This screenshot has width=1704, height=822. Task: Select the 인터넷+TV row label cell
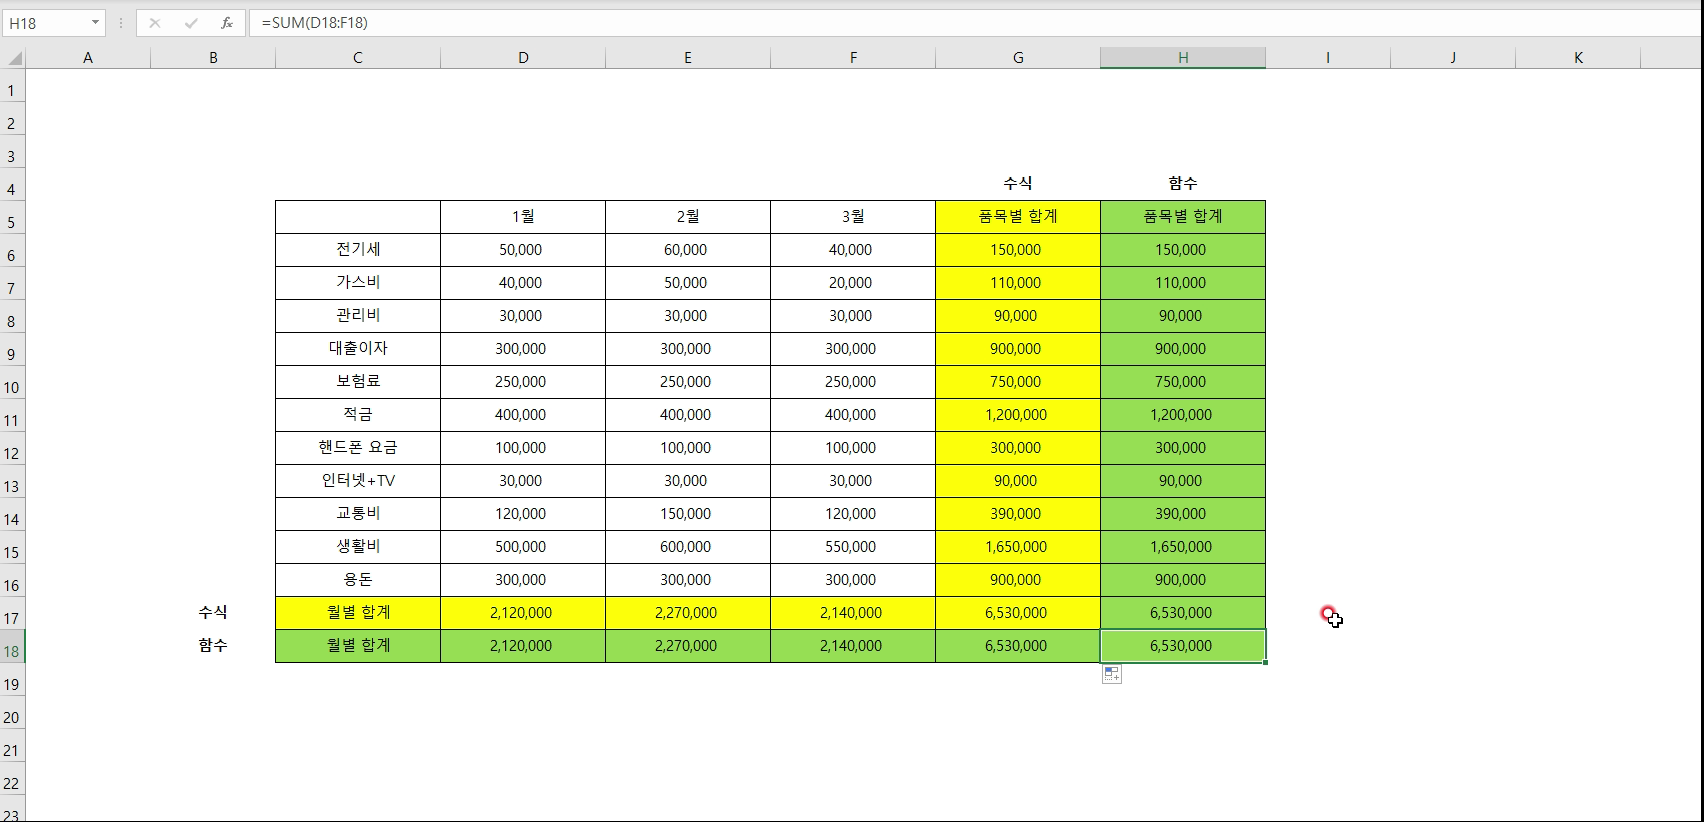tap(358, 481)
